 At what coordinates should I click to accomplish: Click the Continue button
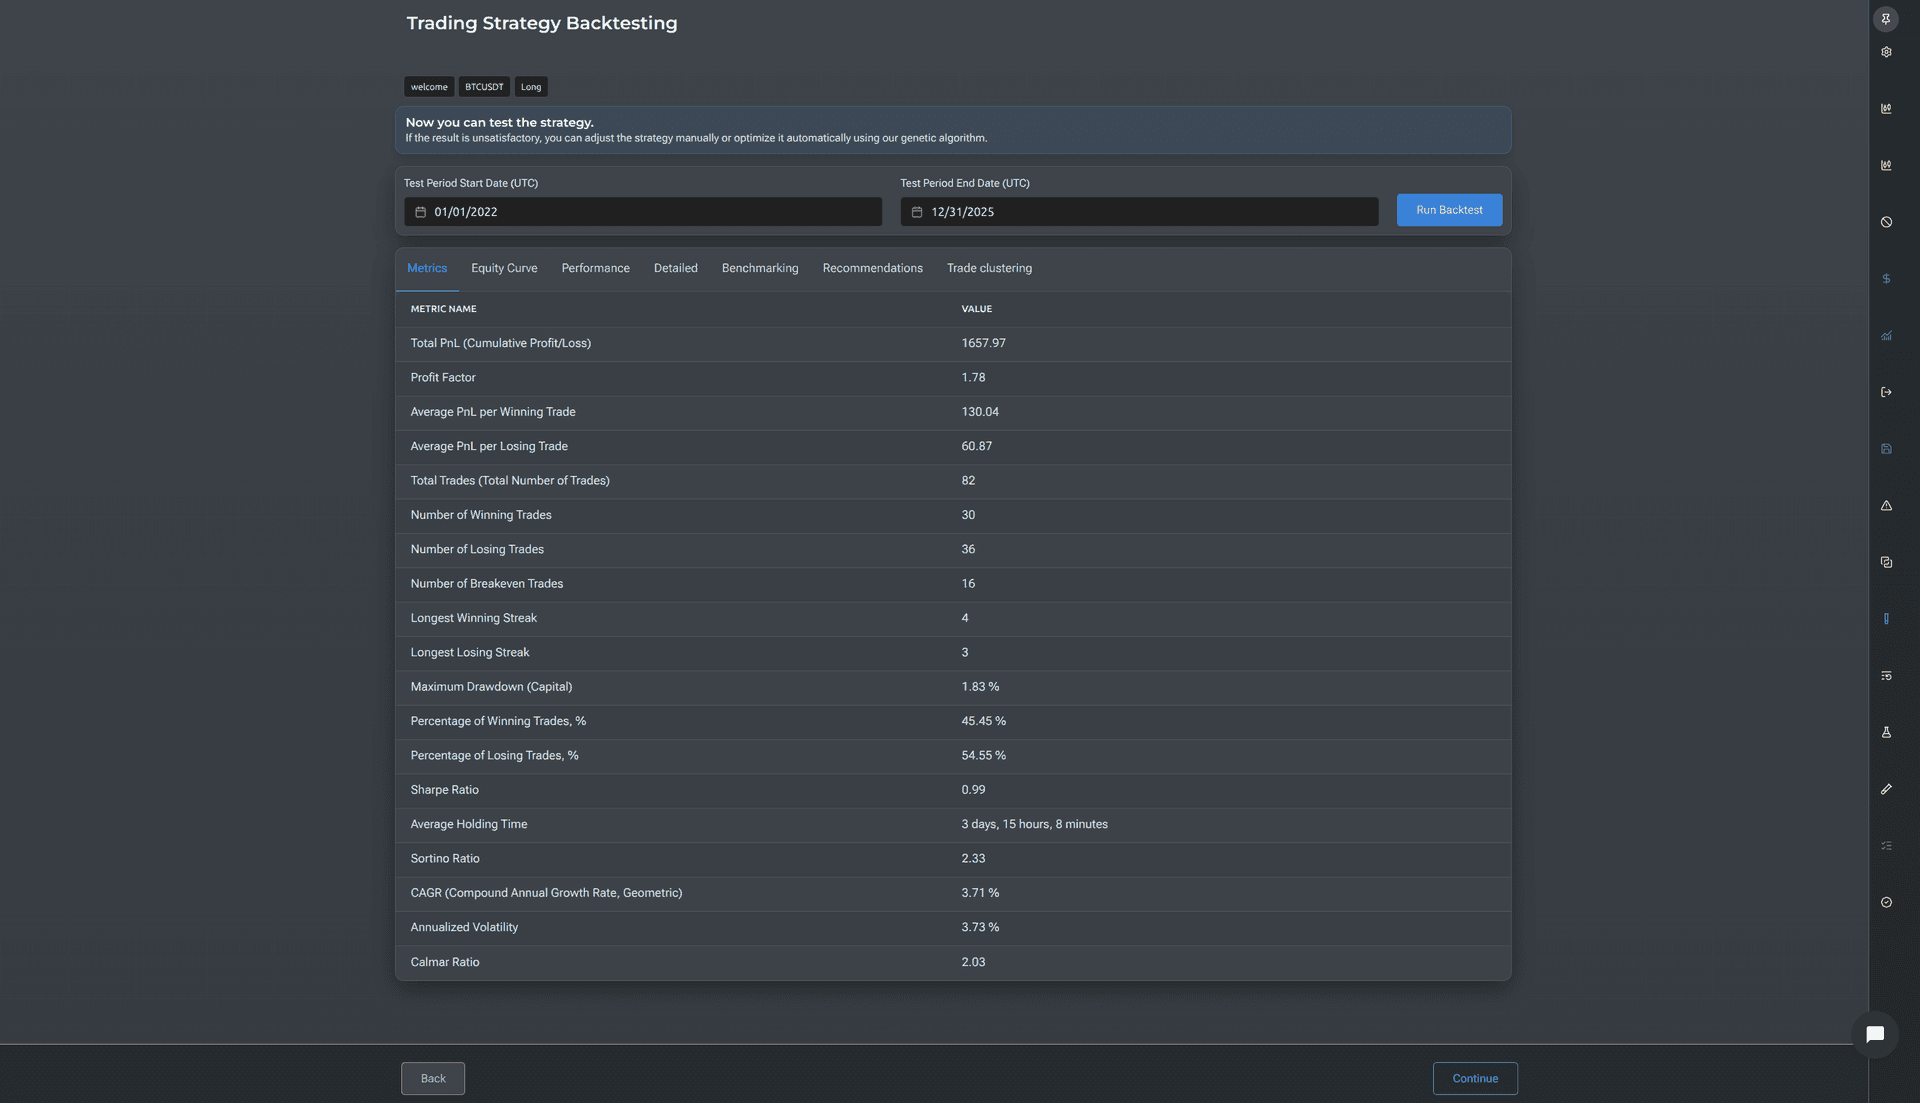pos(1475,1078)
